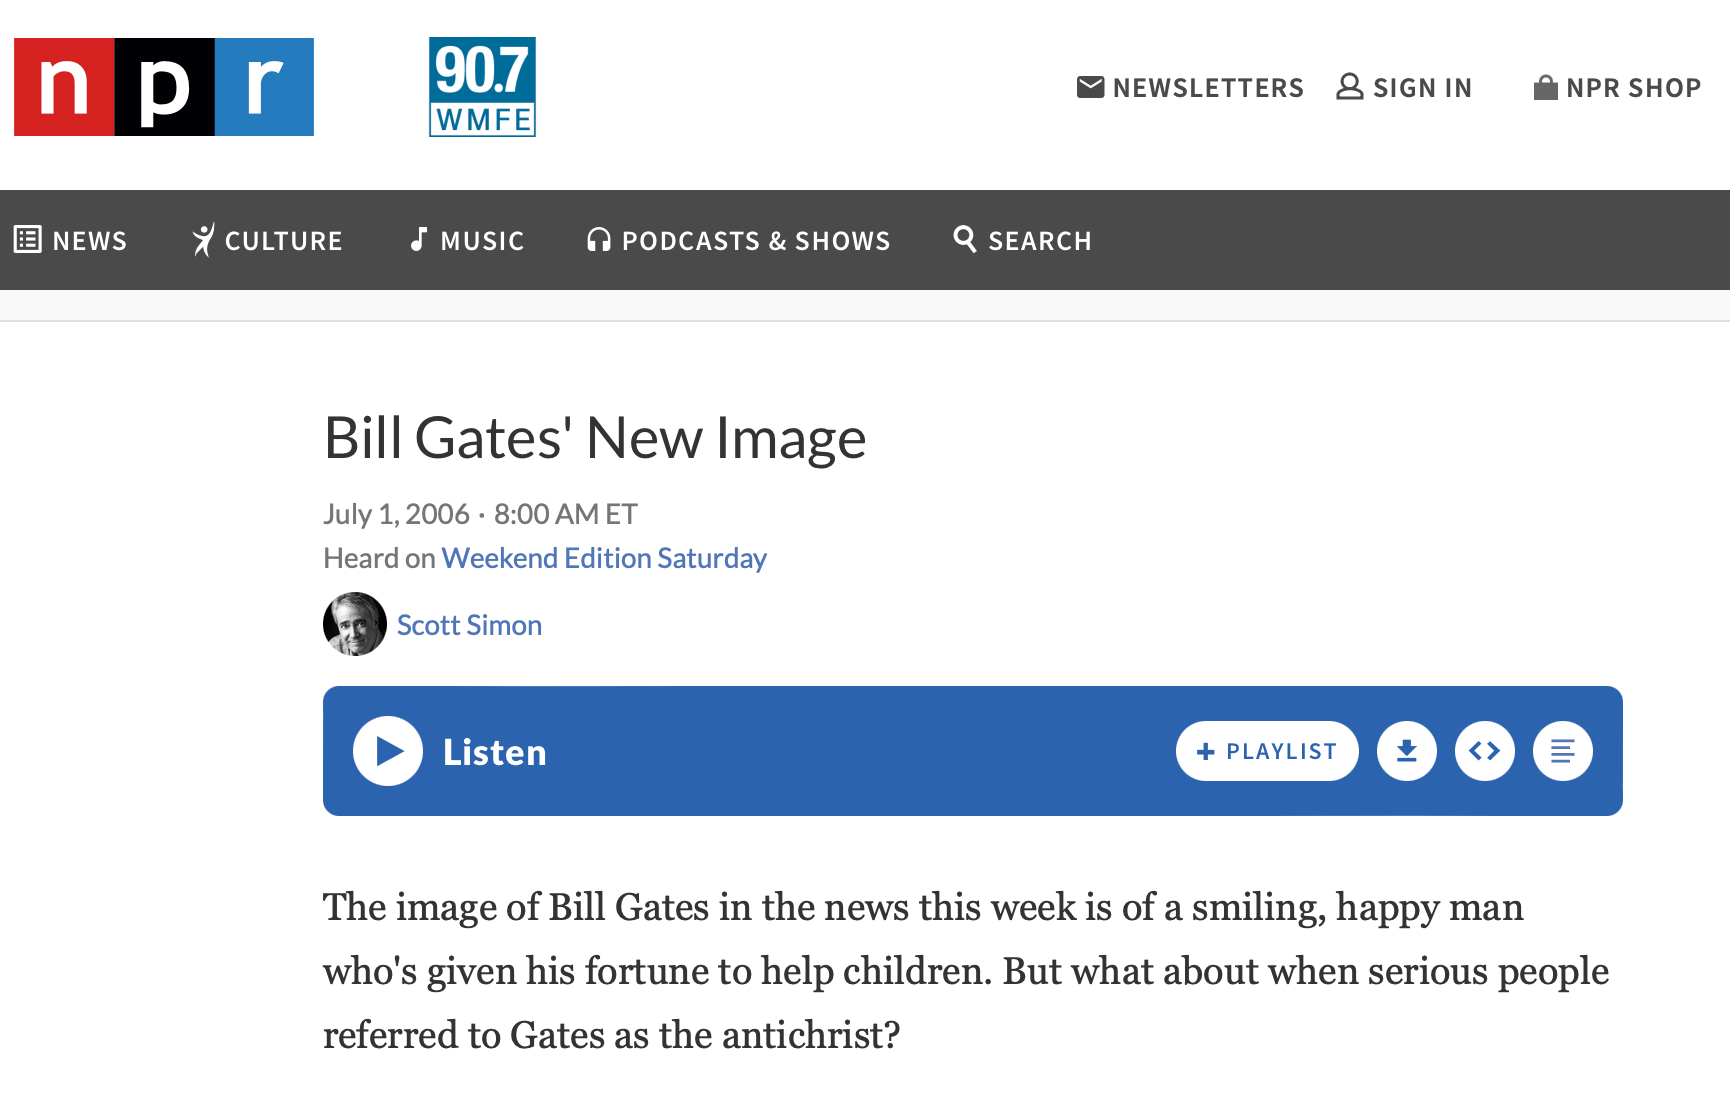1730x1094 pixels.
Task: Click the Bill Gates' New Image headline
Action: (x=595, y=438)
